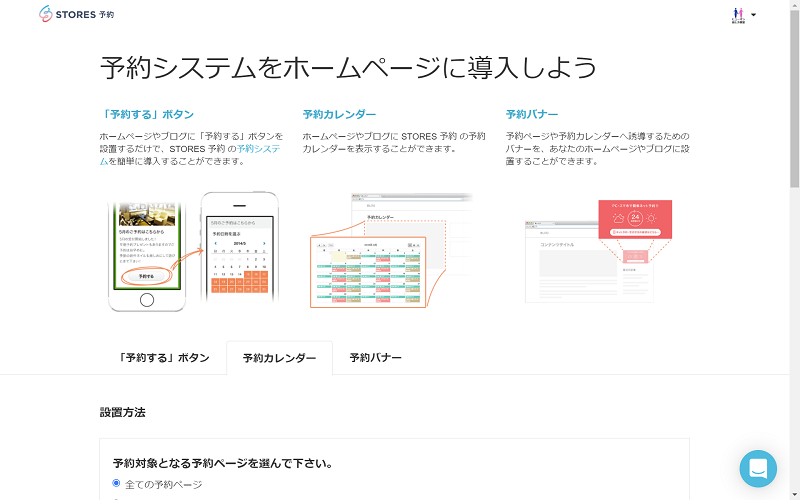Click the 予約対象となる予約ページ instruction text
The image size is (800, 500).
pos(223,464)
